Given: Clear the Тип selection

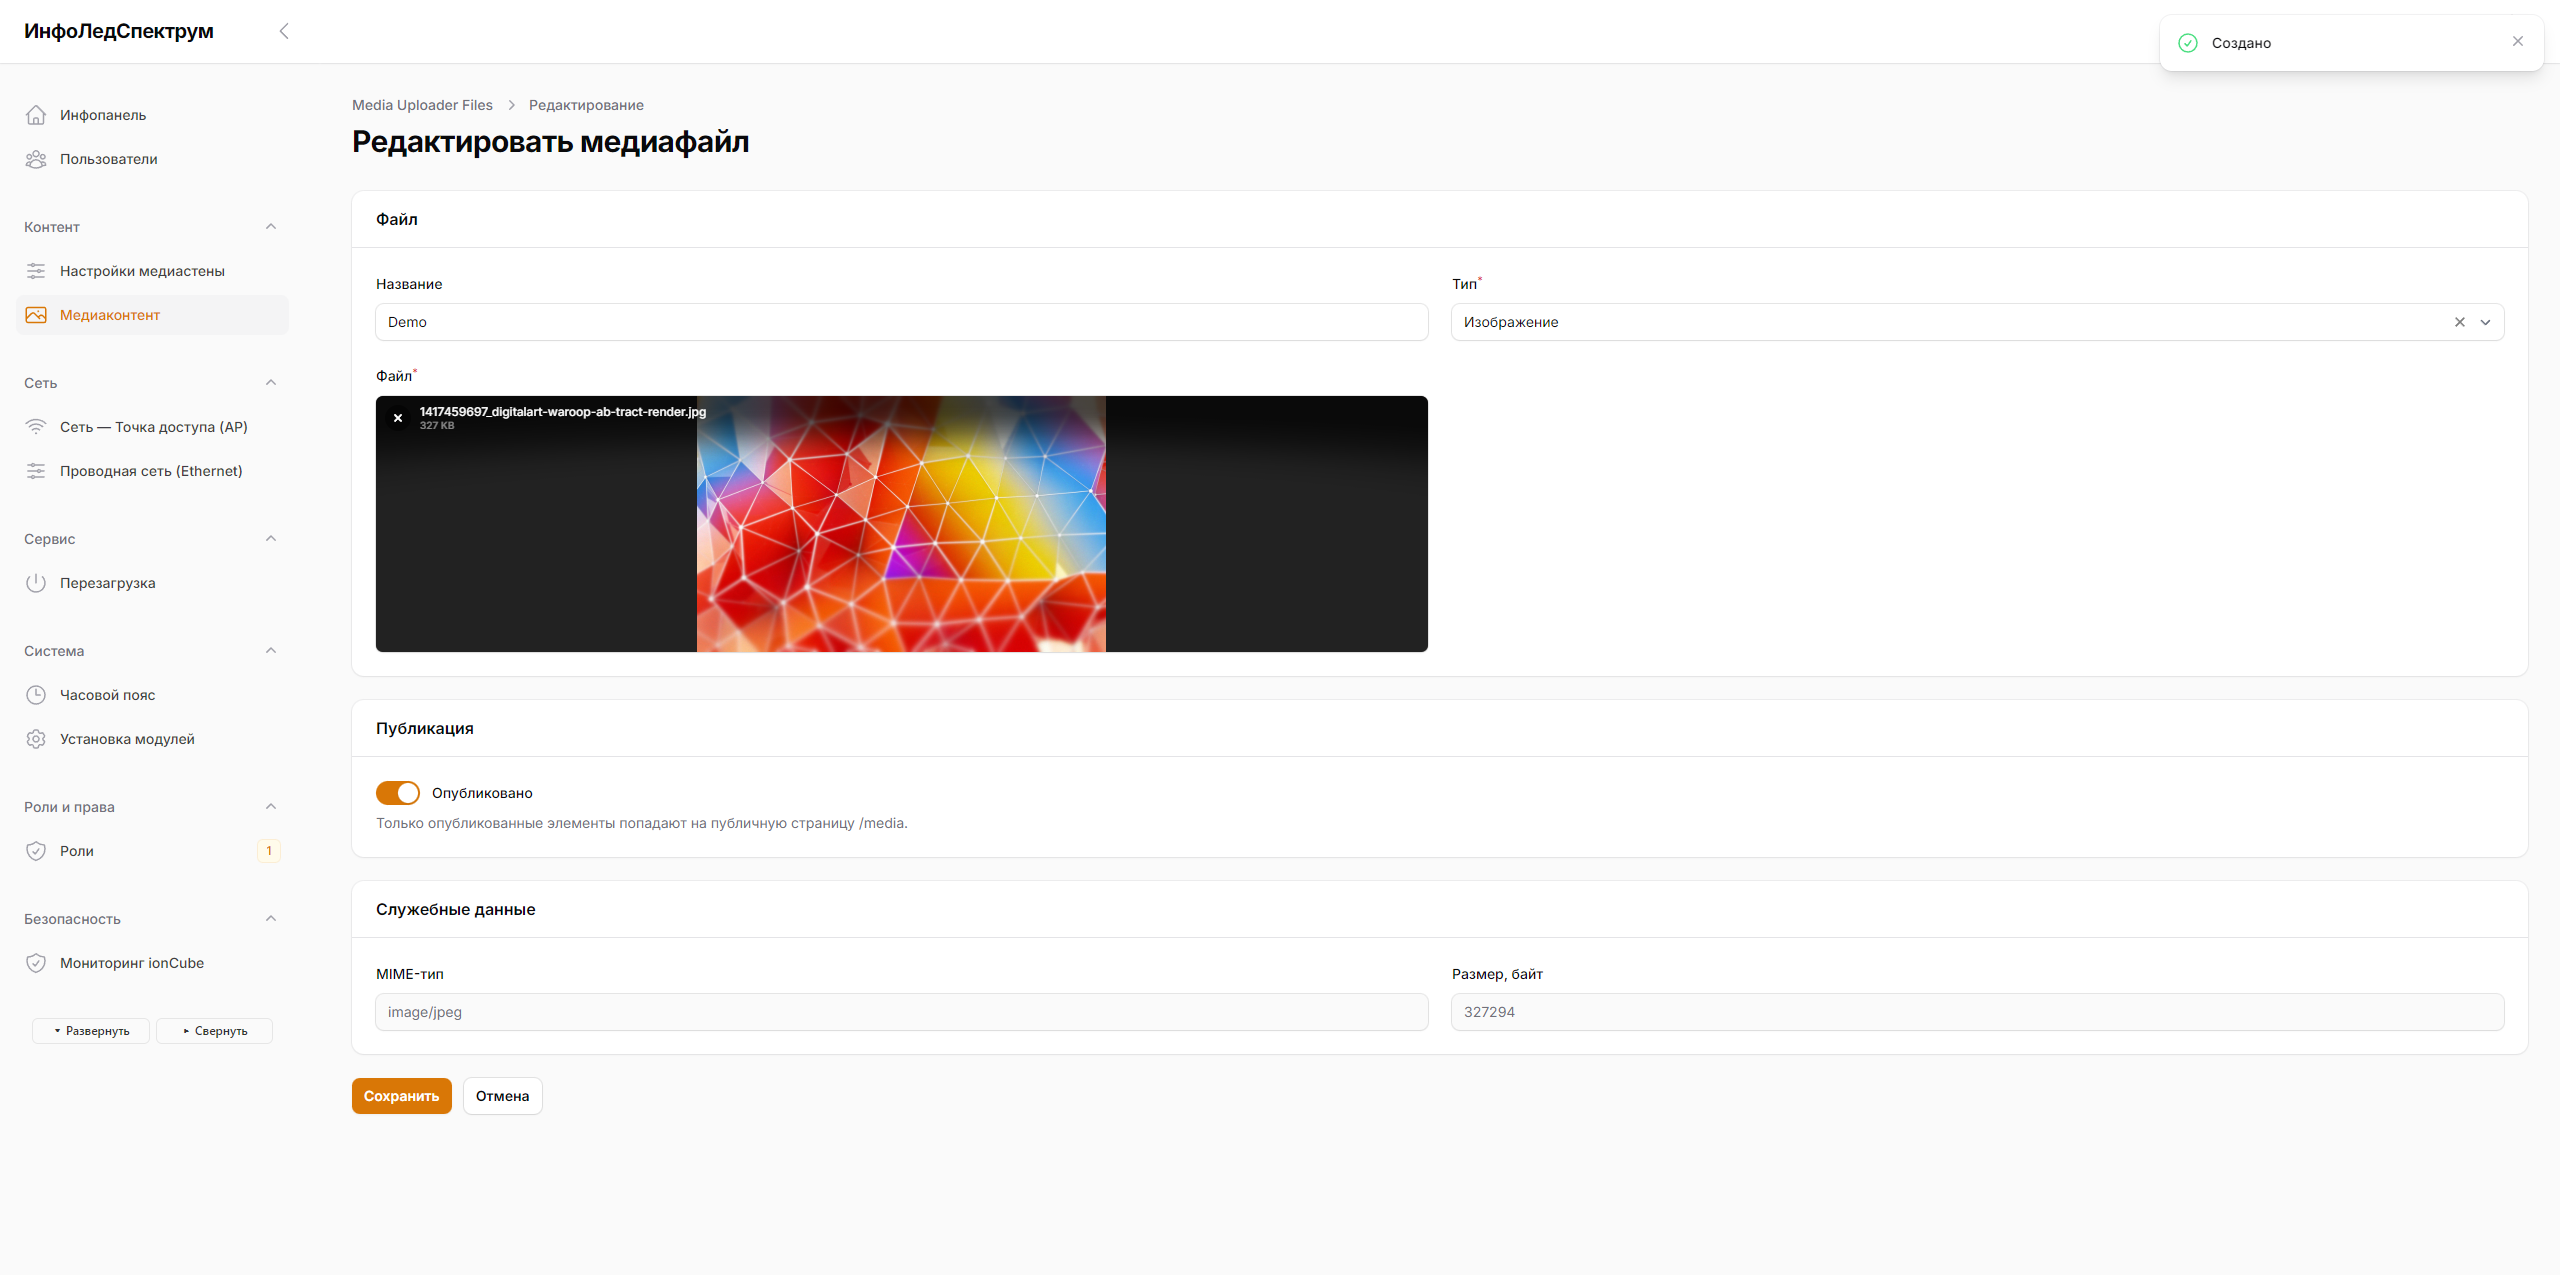Looking at the screenshot, I should [2459, 322].
